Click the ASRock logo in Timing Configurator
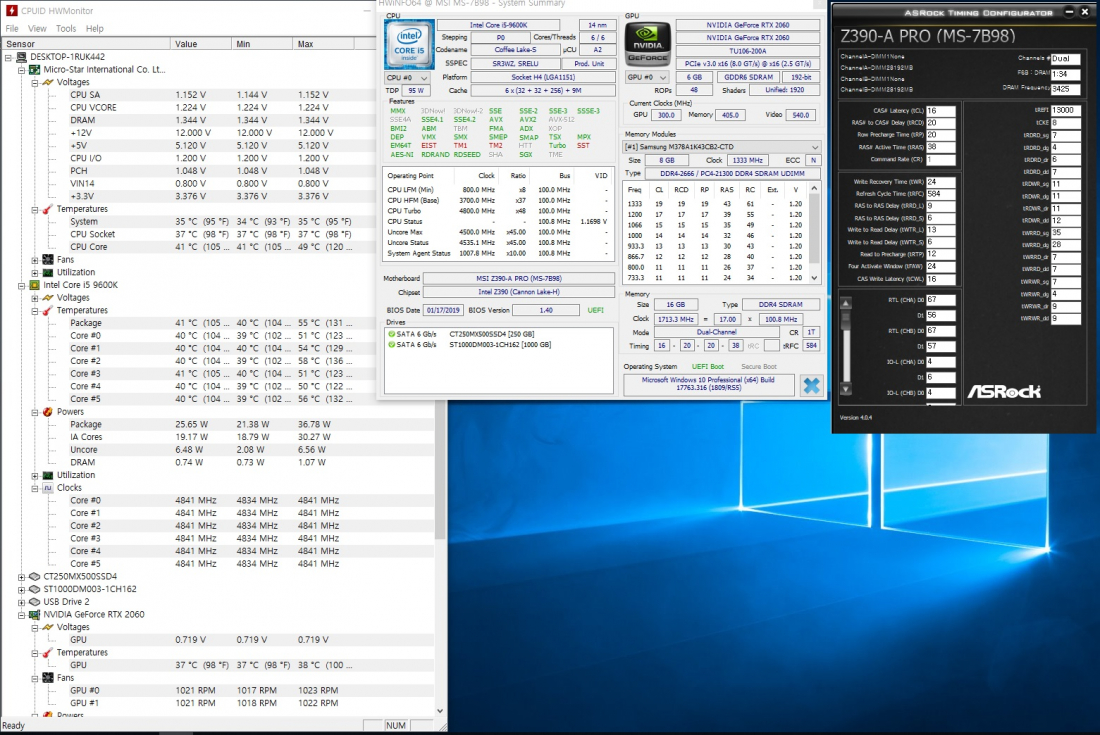Screen dimensions: 1100x735 [1004, 391]
